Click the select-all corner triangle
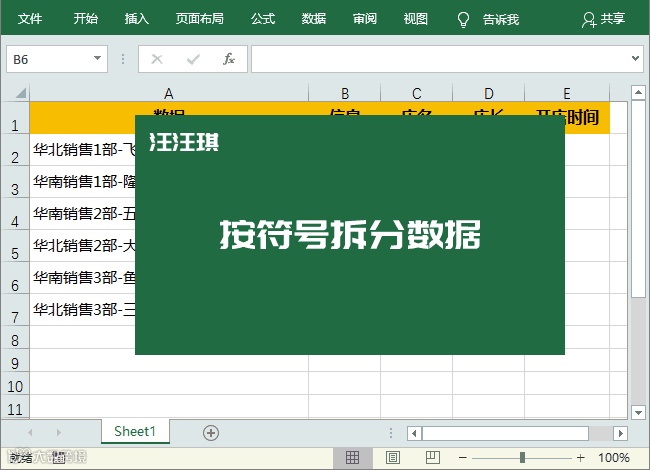This screenshot has width=650, height=470. coord(21,93)
